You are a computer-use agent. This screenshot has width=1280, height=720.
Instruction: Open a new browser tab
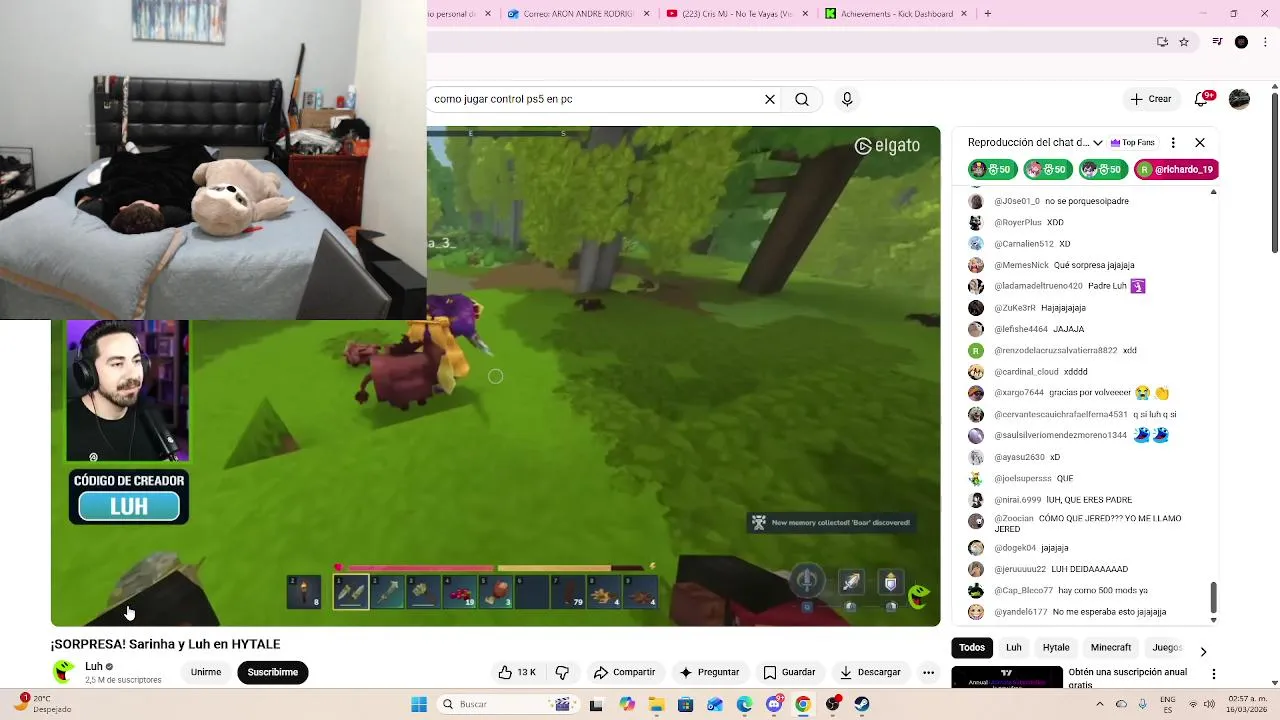[x=988, y=14]
